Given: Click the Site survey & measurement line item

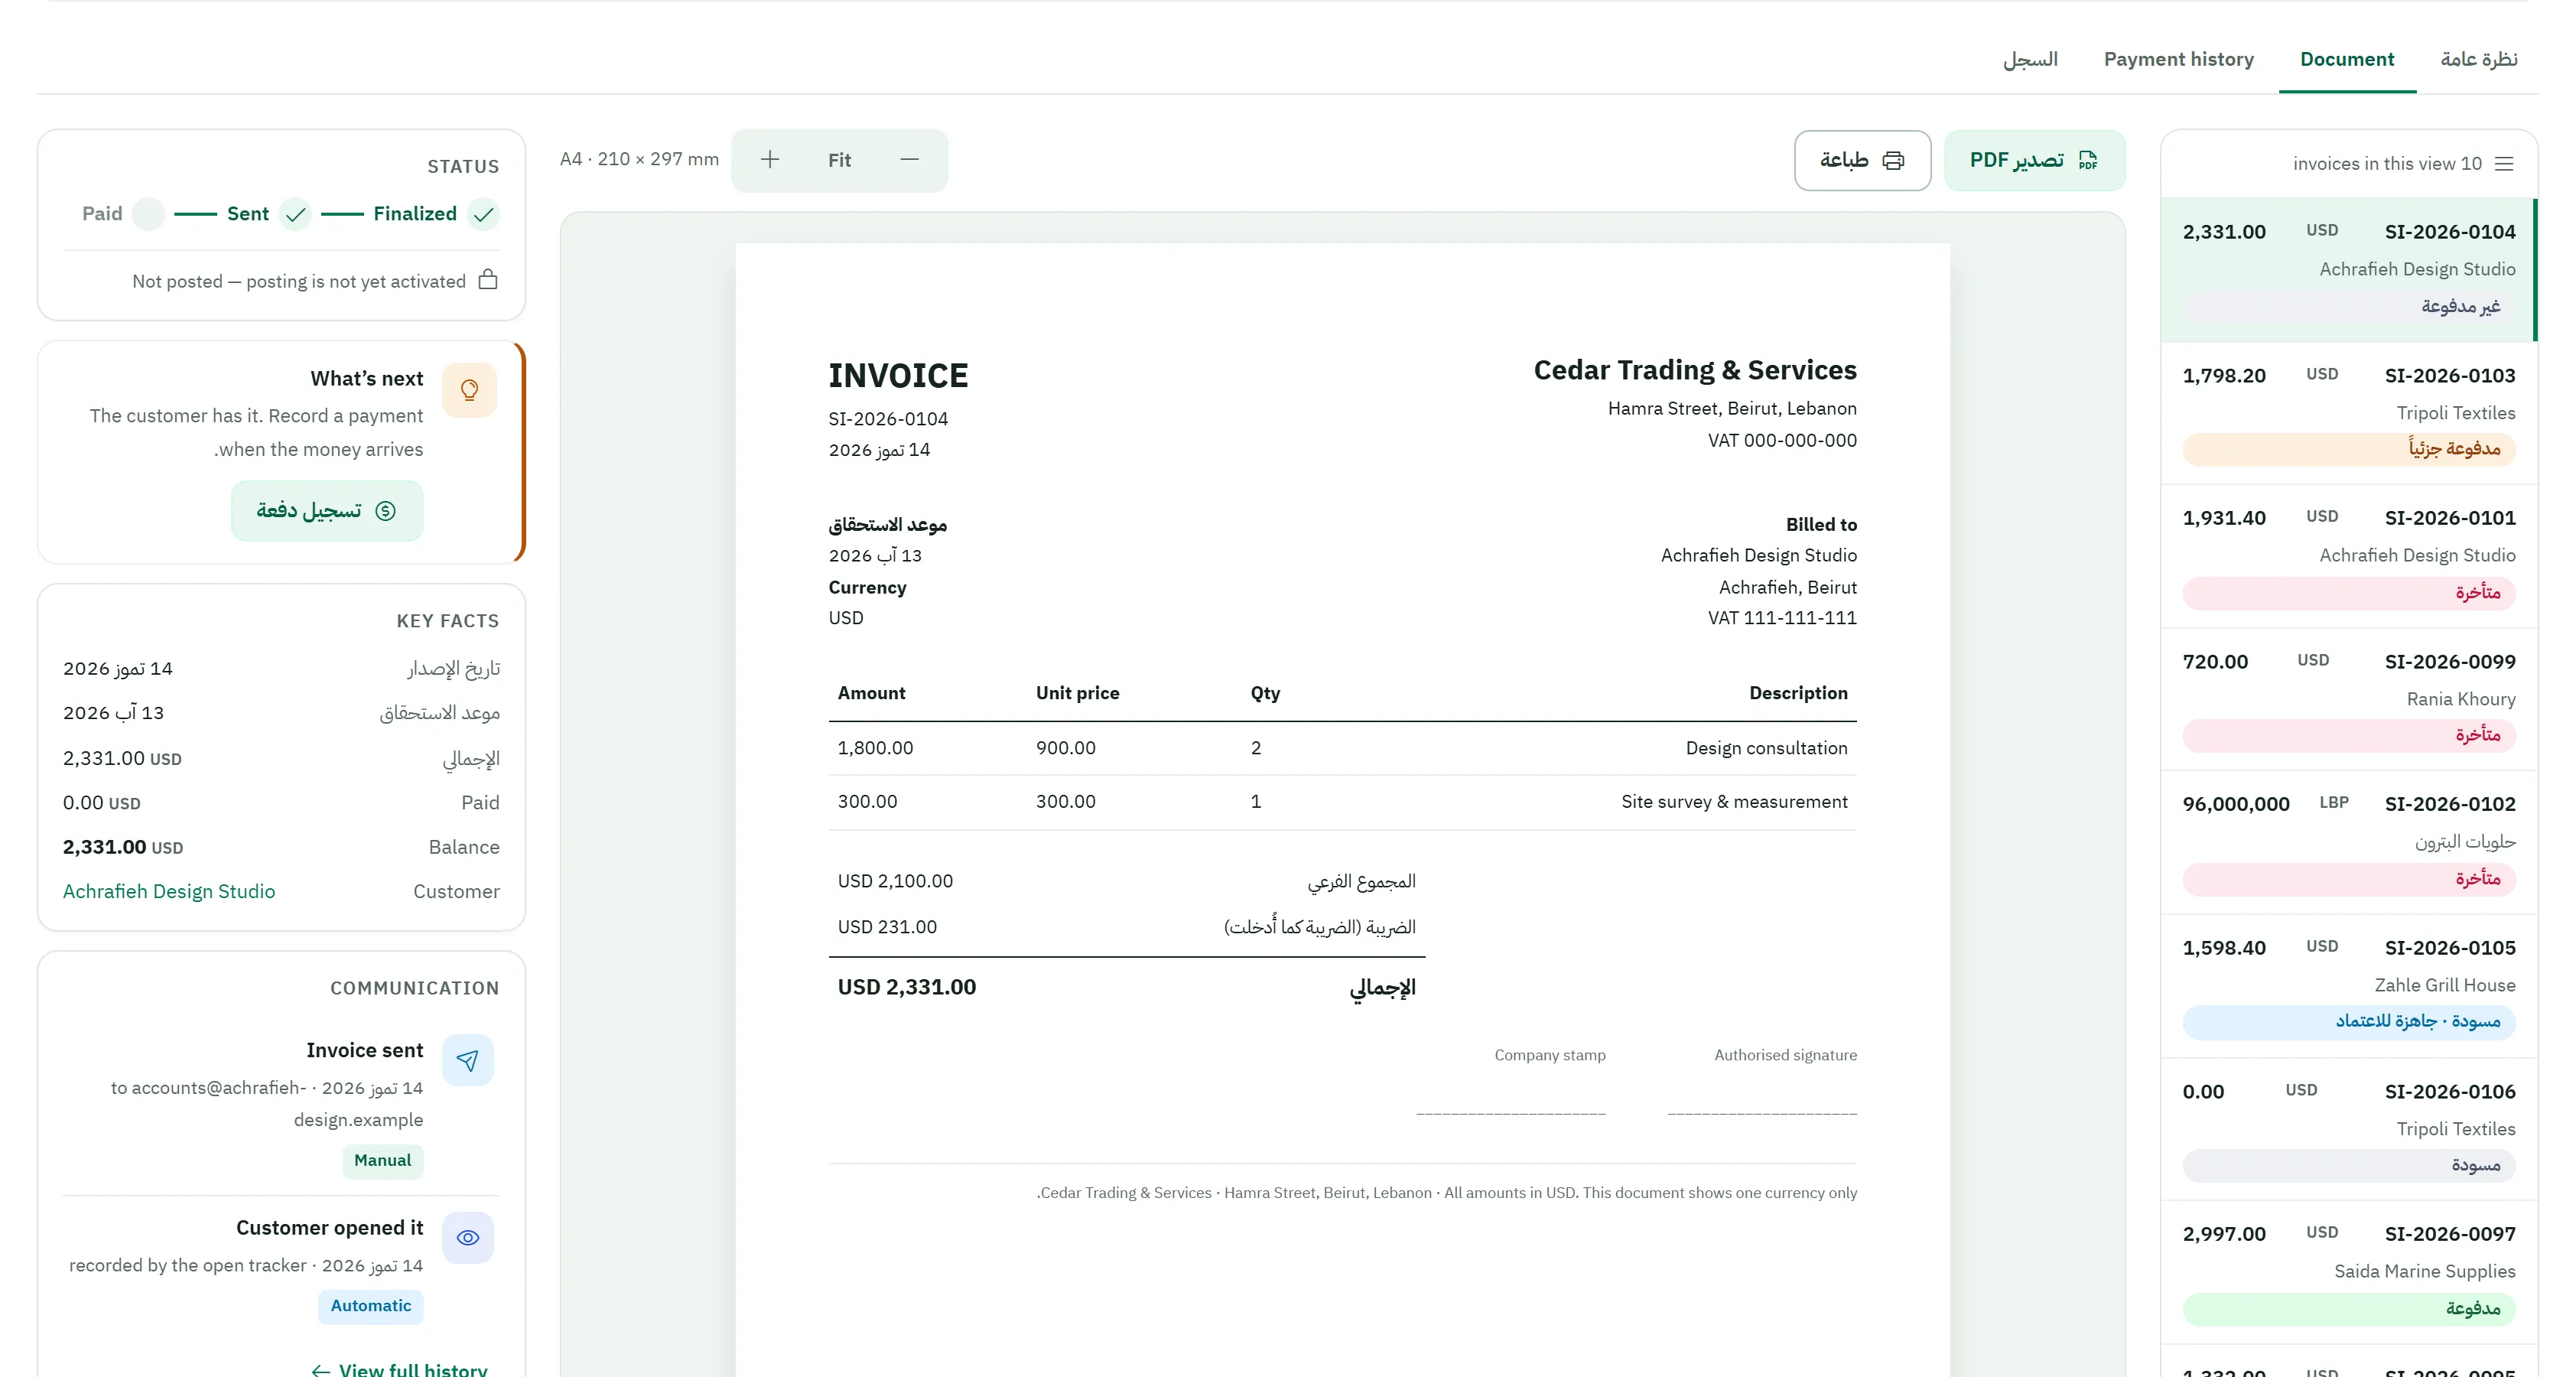Looking at the screenshot, I should click(x=1342, y=802).
